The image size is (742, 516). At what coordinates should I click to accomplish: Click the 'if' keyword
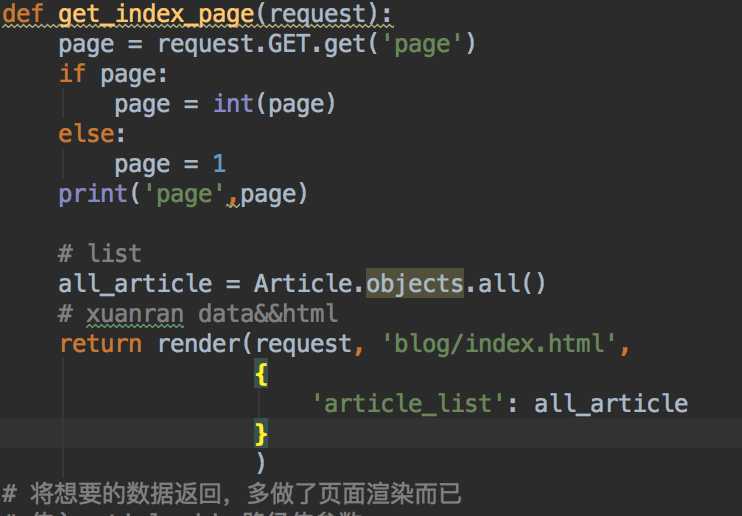[x=72, y=74]
